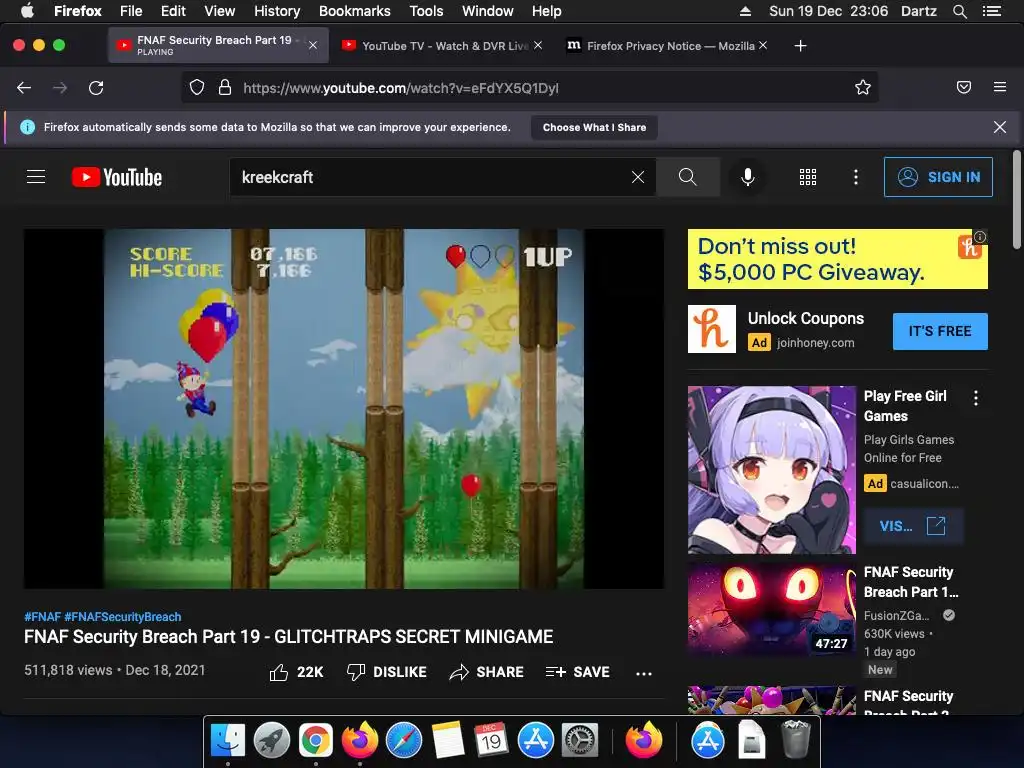This screenshot has height=768, width=1024.
Task: Close the FNAF Security Breach tab
Action: (x=313, y=45)
